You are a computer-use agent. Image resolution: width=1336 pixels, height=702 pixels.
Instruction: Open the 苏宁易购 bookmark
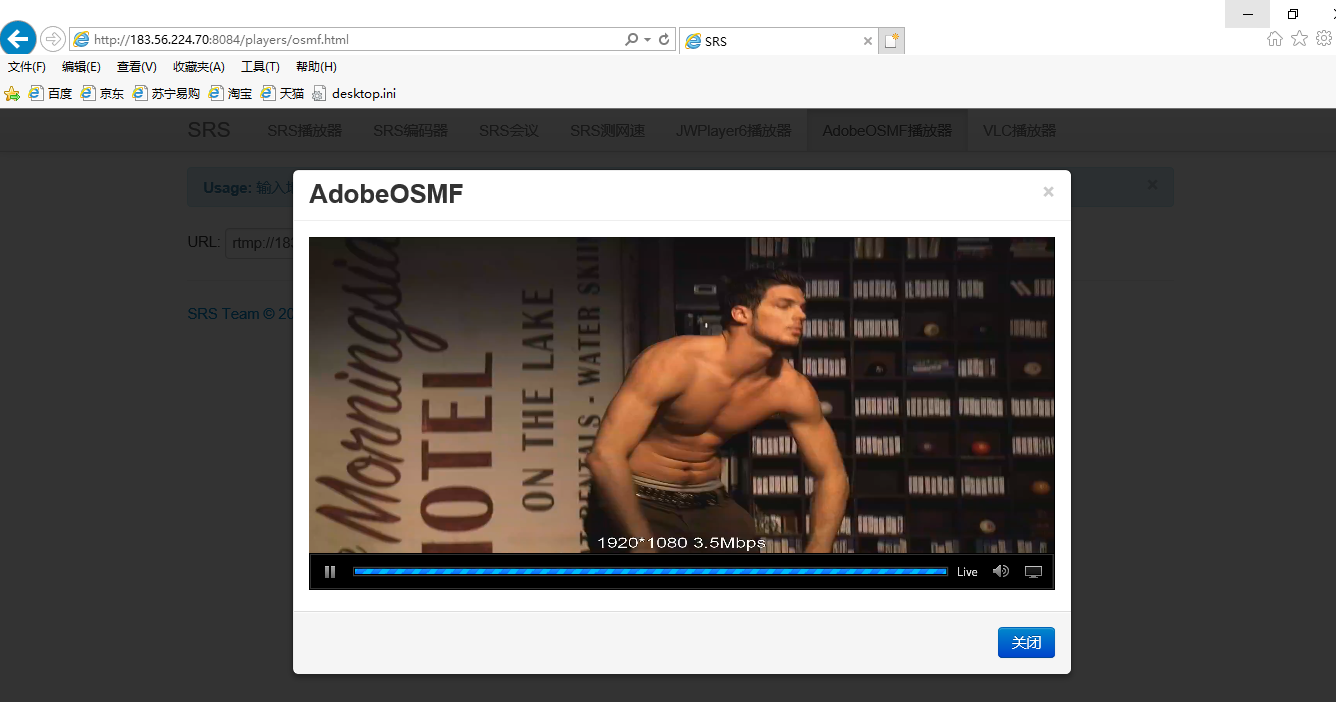tap(167, 94)
